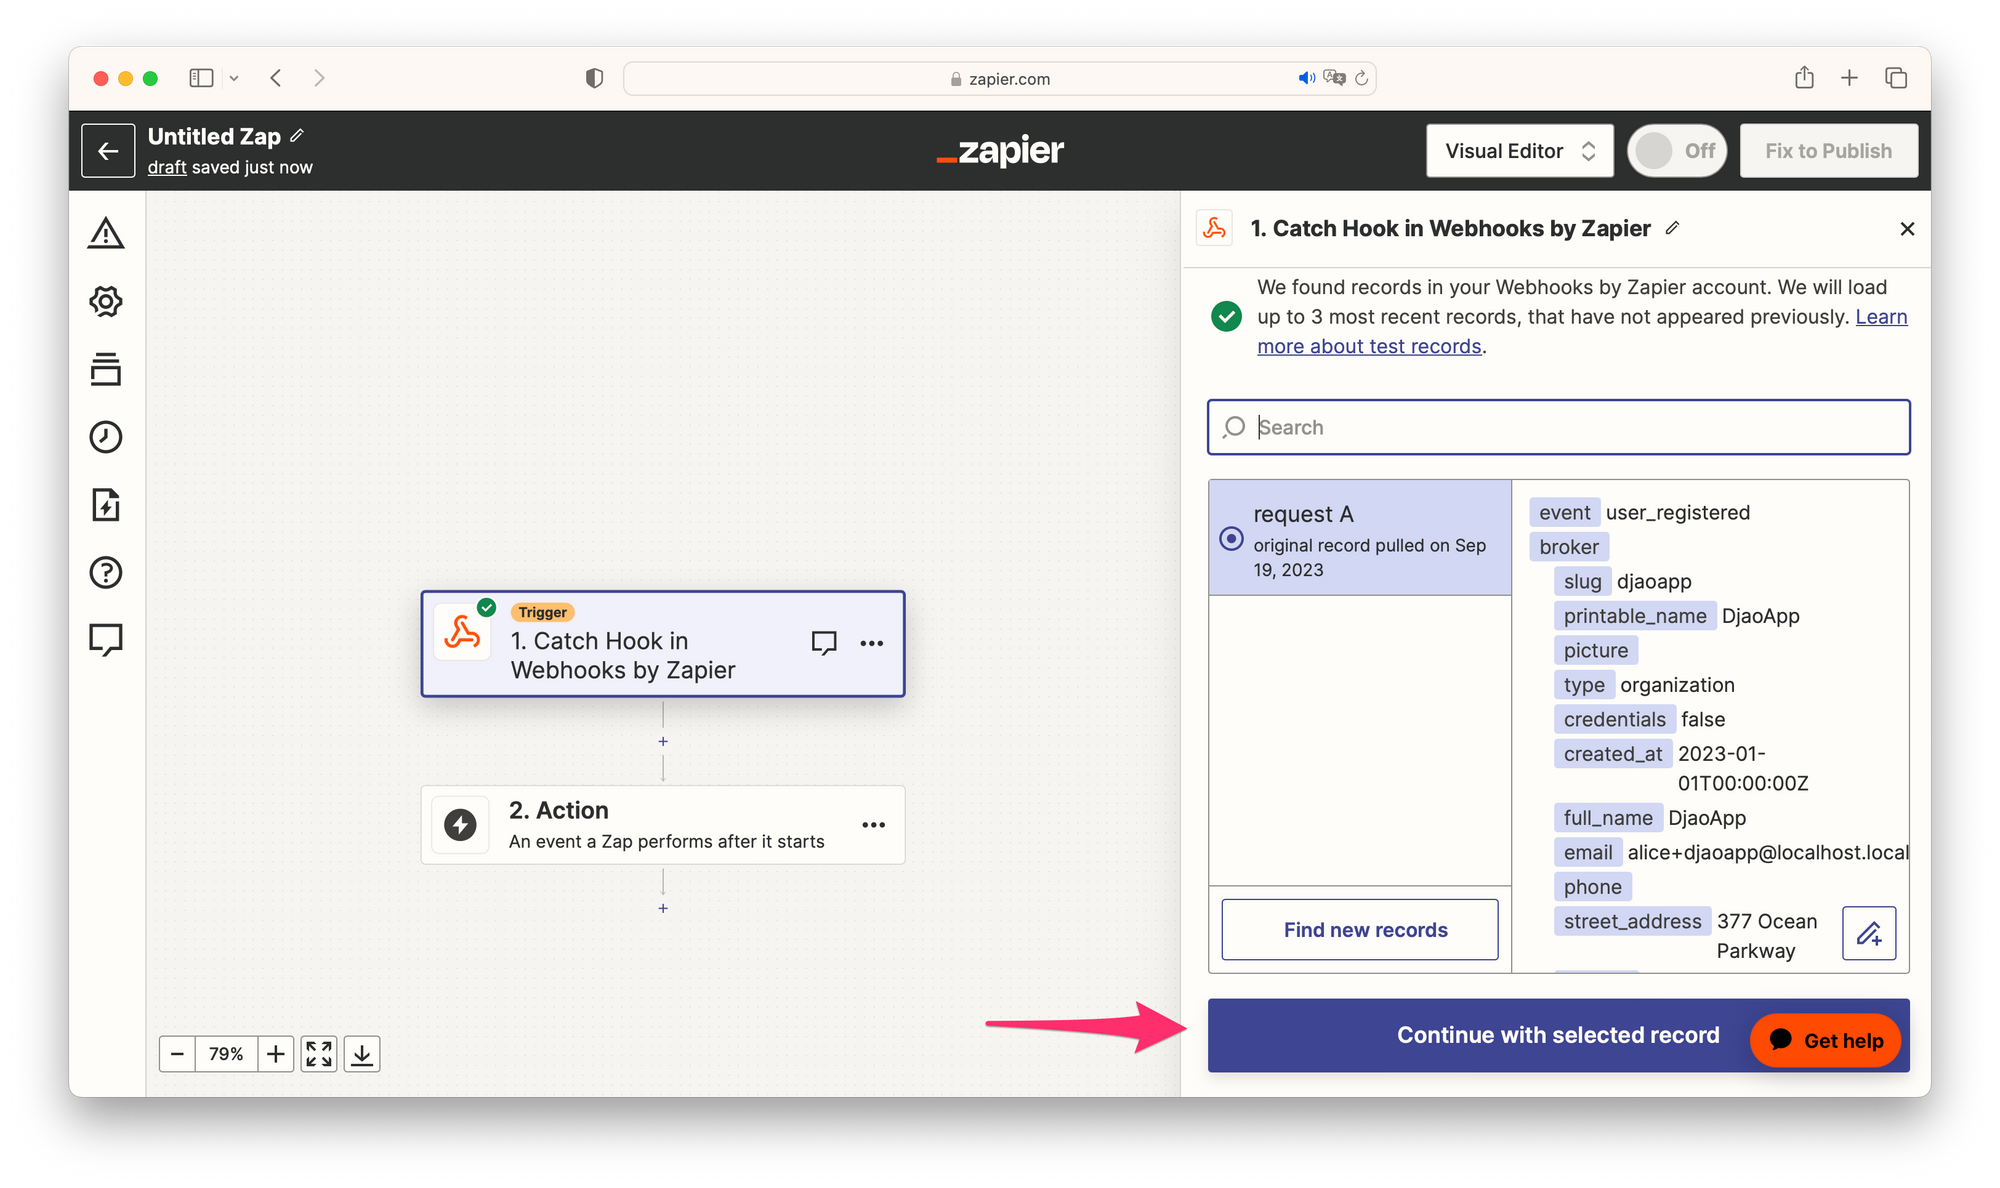
Task: Export the Zap canvas download icon
Action: pyautogui.click(x=362, y=1054)
